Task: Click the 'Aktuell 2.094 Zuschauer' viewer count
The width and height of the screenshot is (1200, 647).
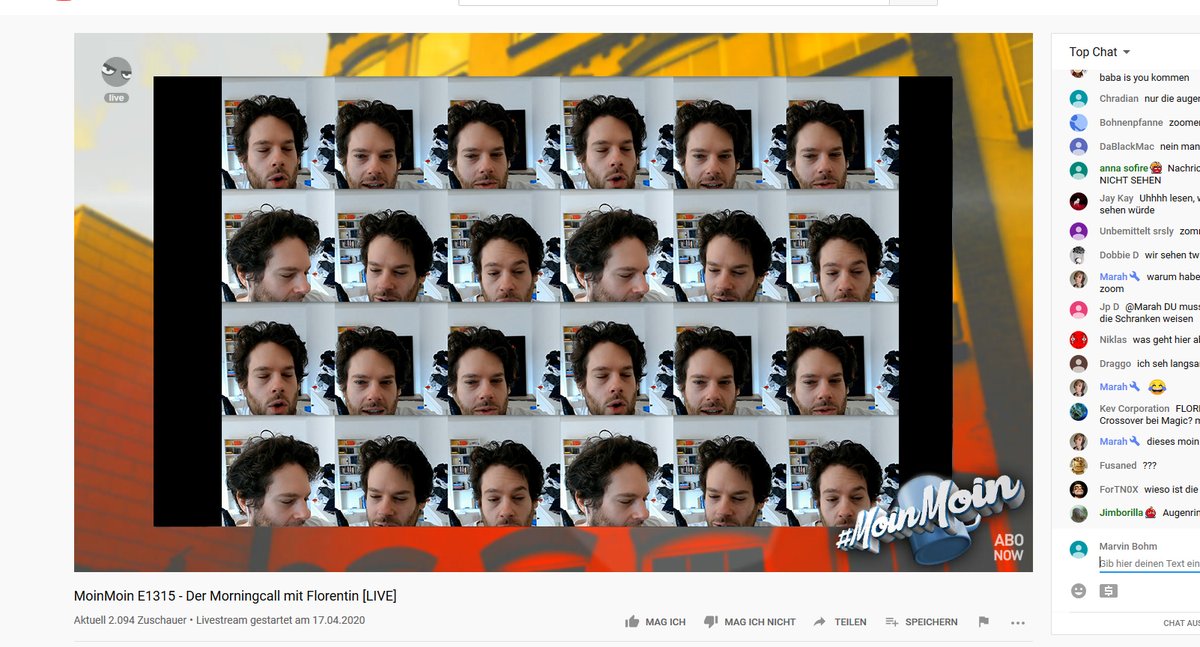Action: click(x=130, y=620)
